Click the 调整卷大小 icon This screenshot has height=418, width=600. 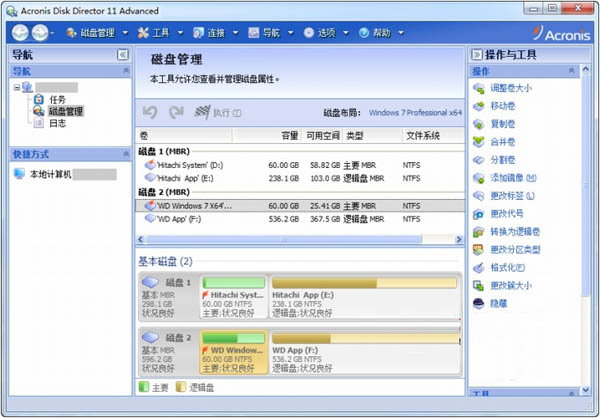[479, 88]
